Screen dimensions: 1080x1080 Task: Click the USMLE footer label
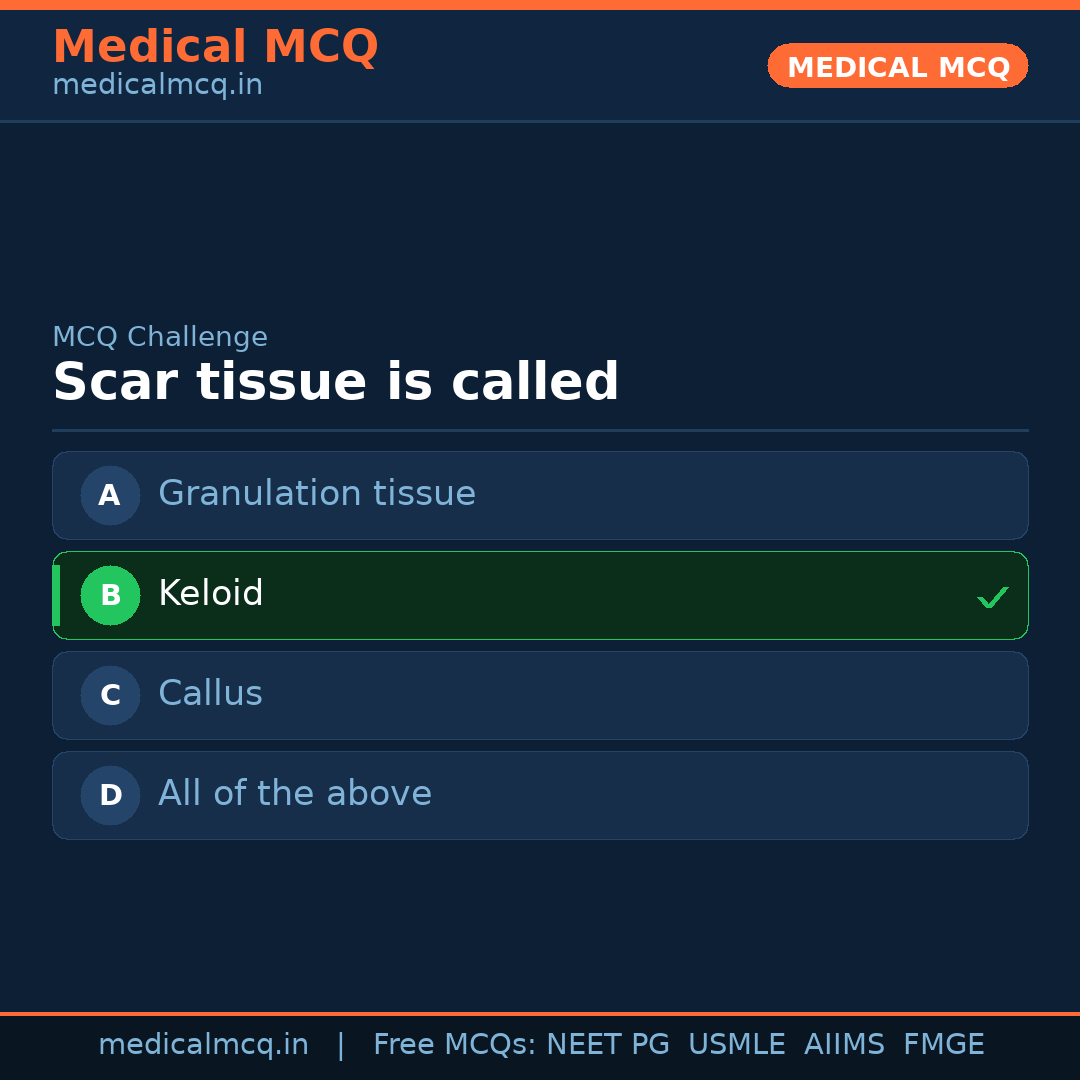pyautogui.click(x=737, y=1043)
